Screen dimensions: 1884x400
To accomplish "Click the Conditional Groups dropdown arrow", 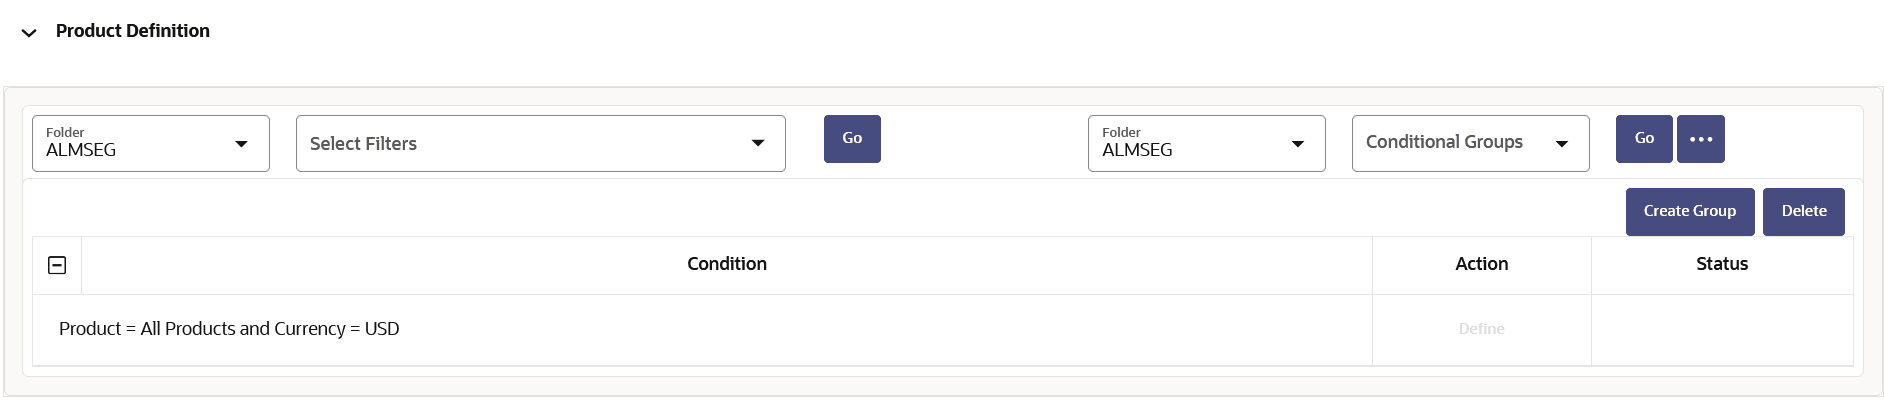I will [1562, 143].
